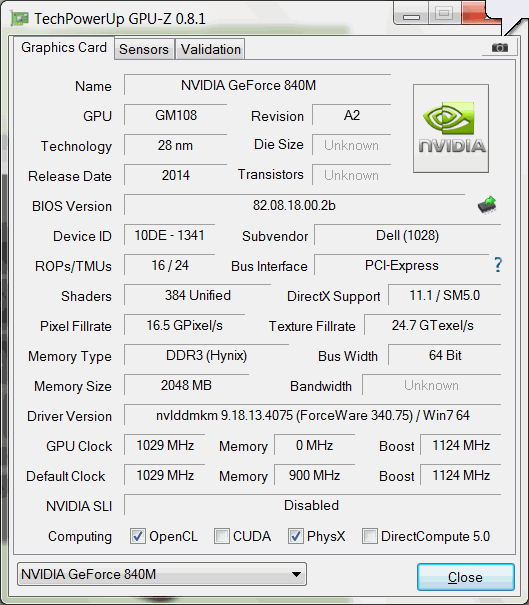
Task: Click the Name field showing GeForce 840M
Action: coord(257,85)
